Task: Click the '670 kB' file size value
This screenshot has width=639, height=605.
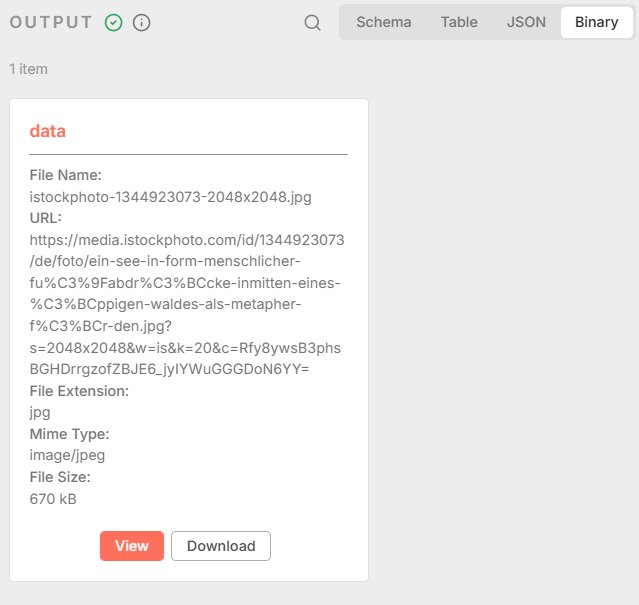Action: pyautogui.click(x=53, y=498)
